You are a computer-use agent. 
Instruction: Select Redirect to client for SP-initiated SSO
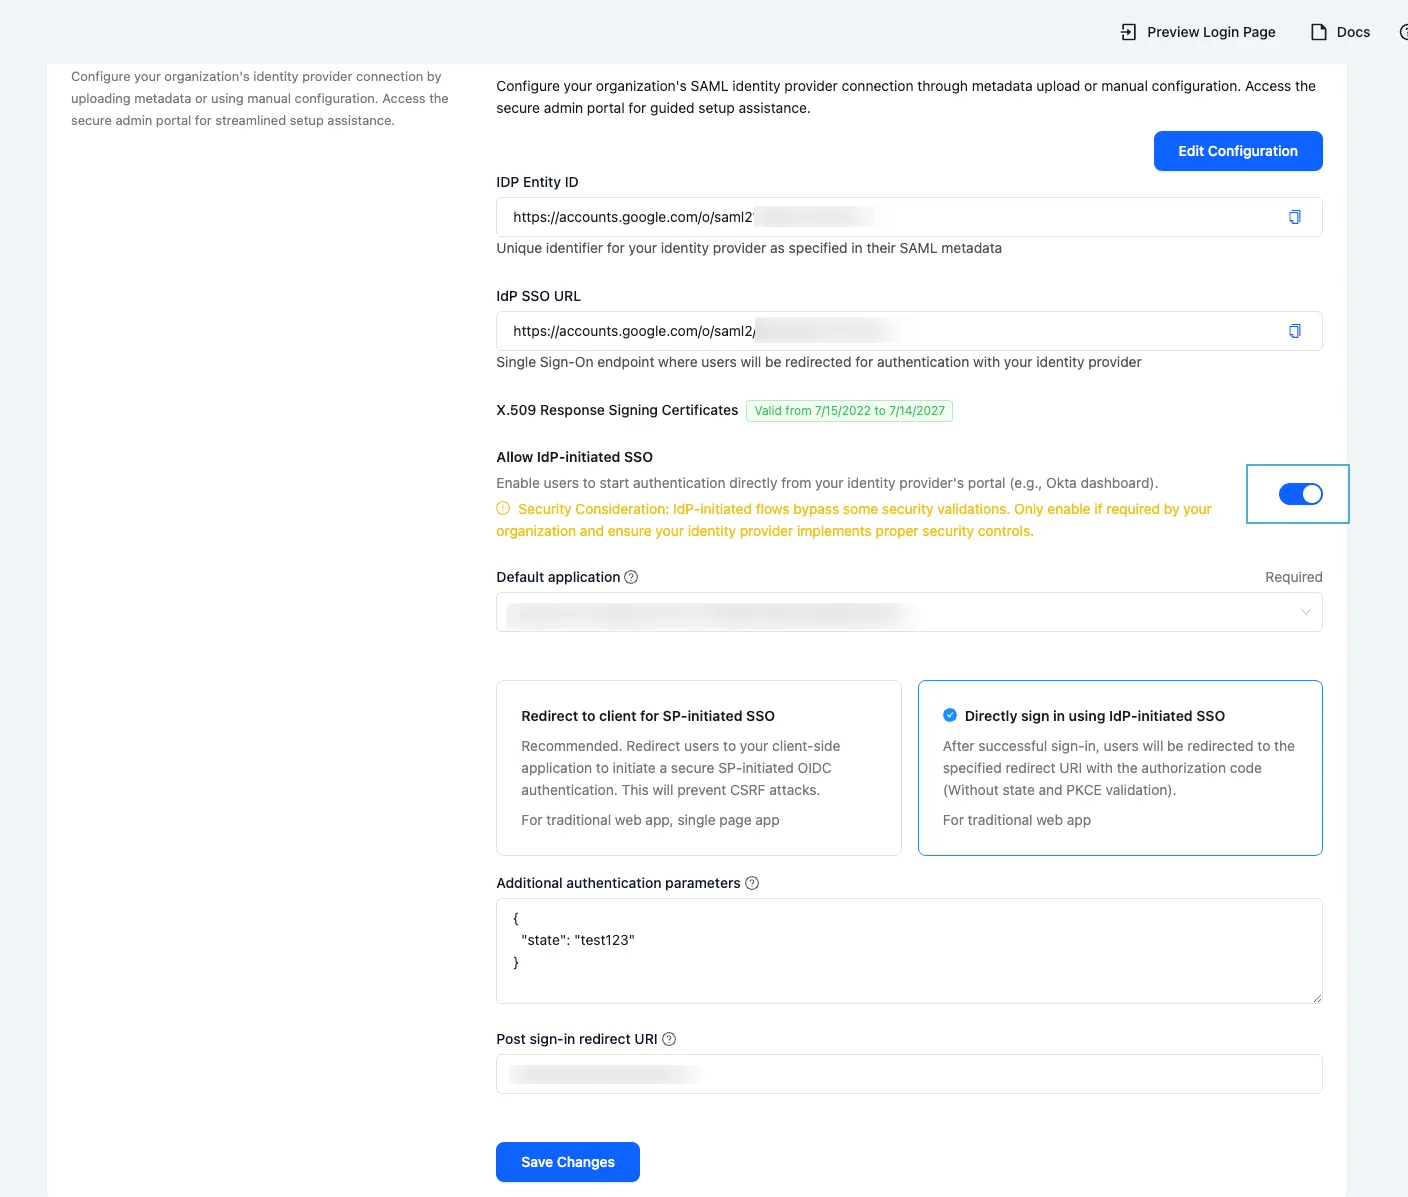click(698, 768)
